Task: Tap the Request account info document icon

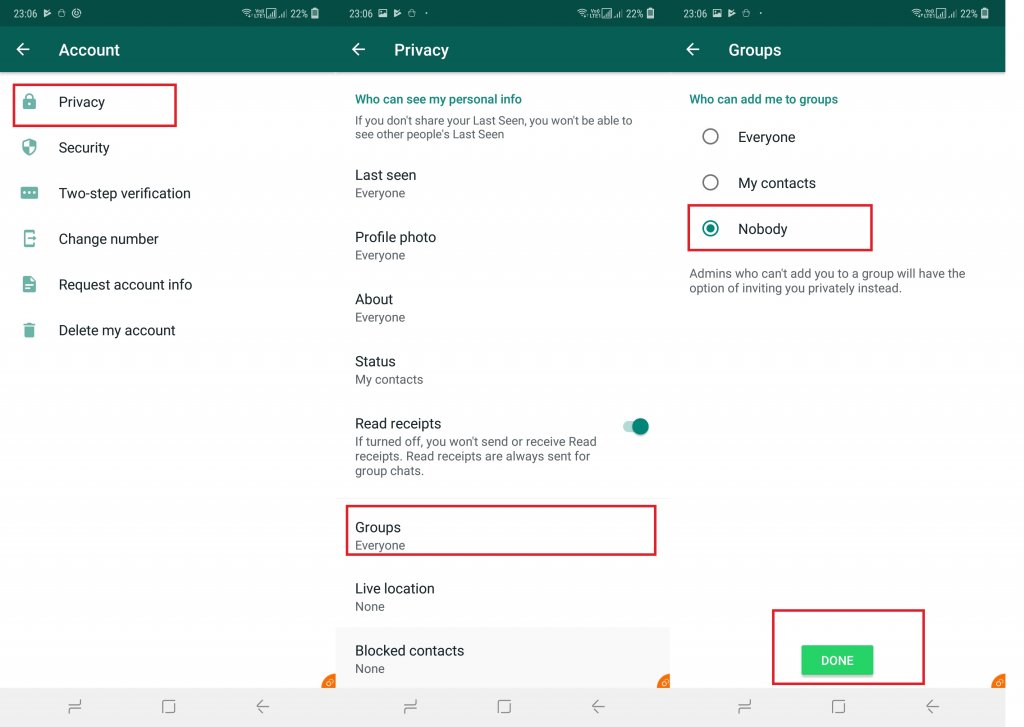Action: click(30, 285)
